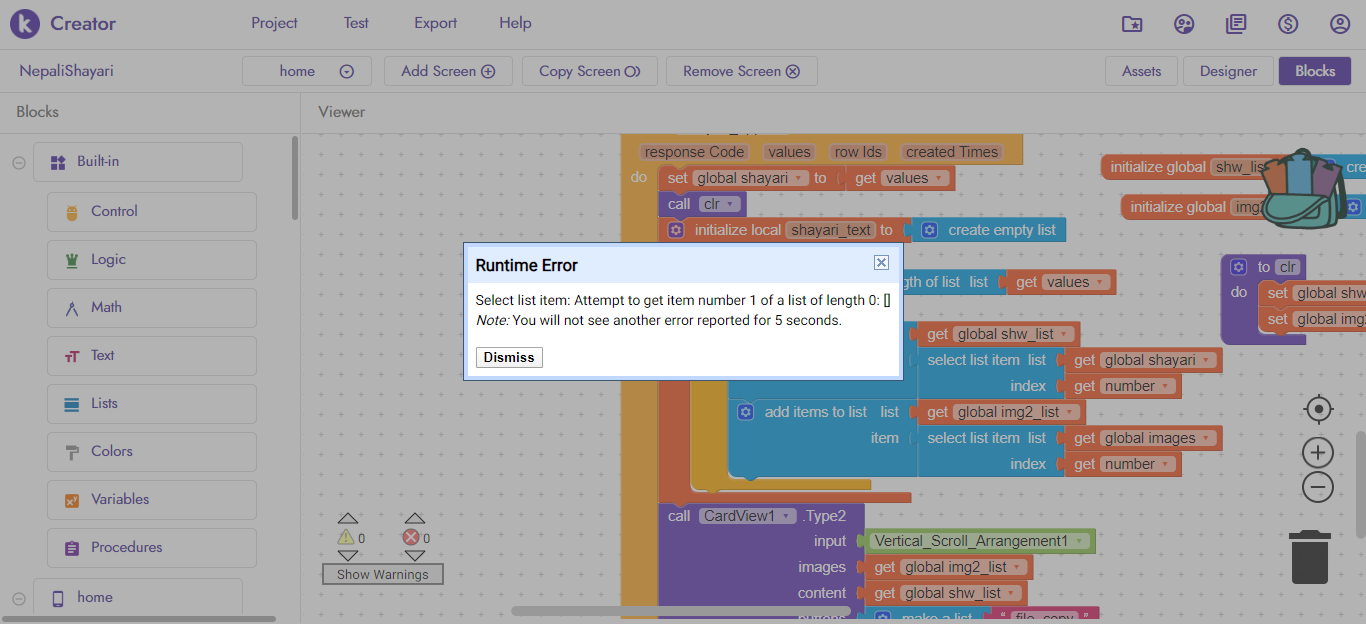The width and height of the screenshot is (1366, 624).
Task: Click the Add Screen button
Action: [448, 71]
